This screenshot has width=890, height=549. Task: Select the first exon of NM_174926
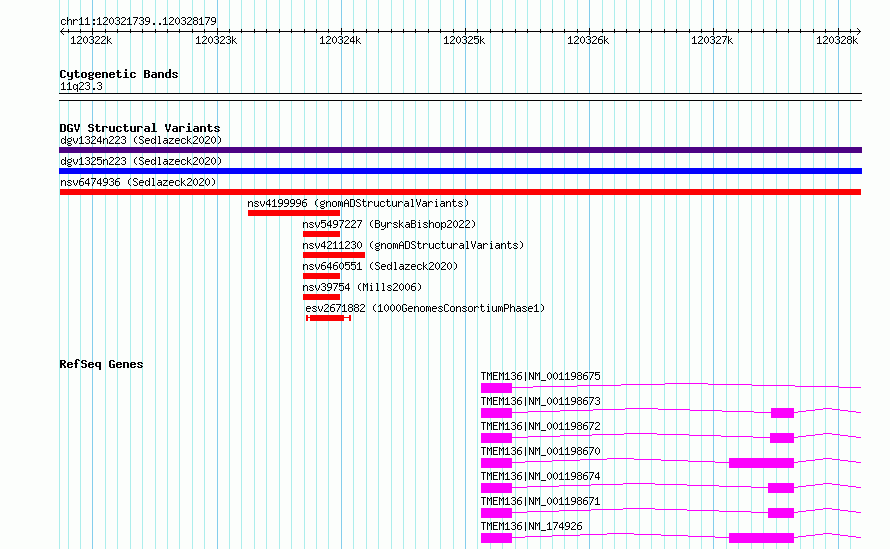(x=496, y=538)
